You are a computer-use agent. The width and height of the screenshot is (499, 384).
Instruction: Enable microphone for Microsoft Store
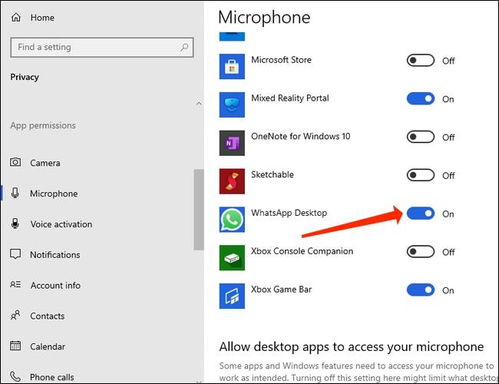click(x=420, y=60)
